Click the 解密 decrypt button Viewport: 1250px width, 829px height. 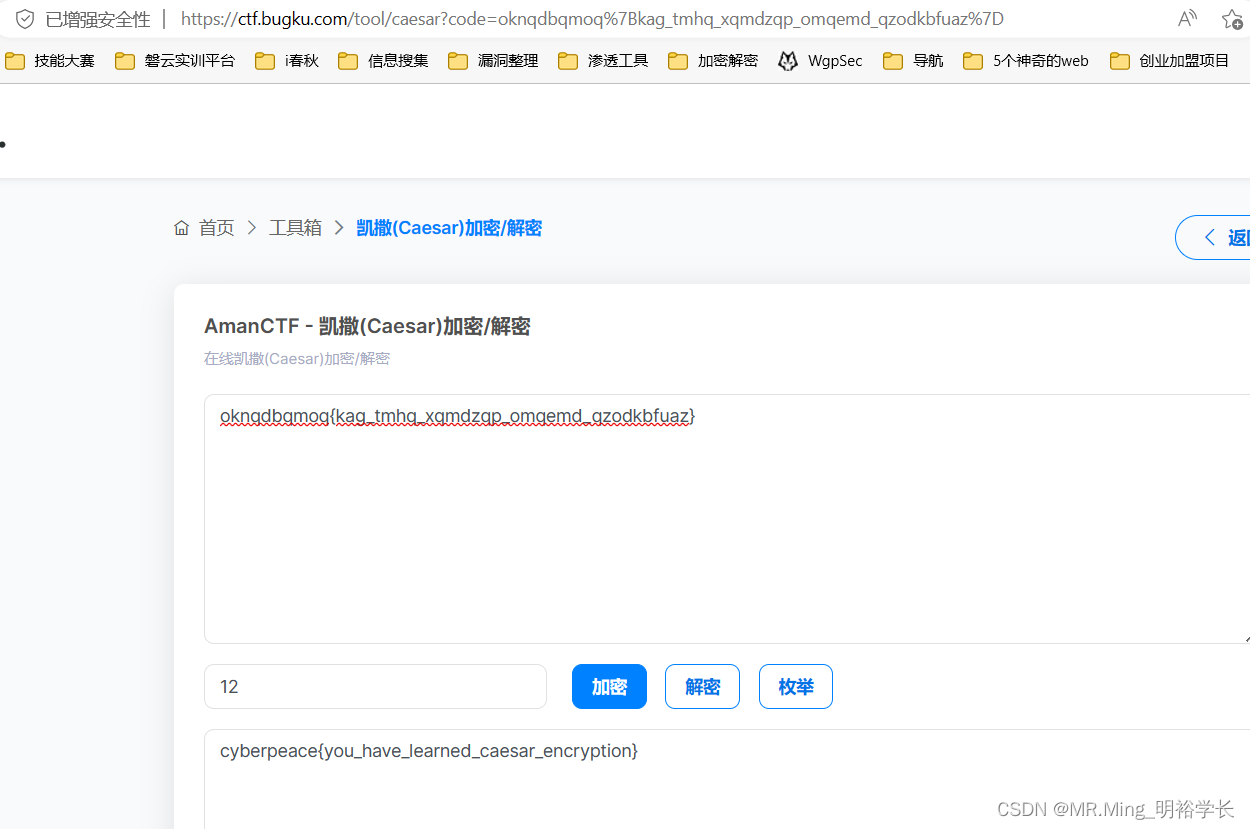coord(702,686)
